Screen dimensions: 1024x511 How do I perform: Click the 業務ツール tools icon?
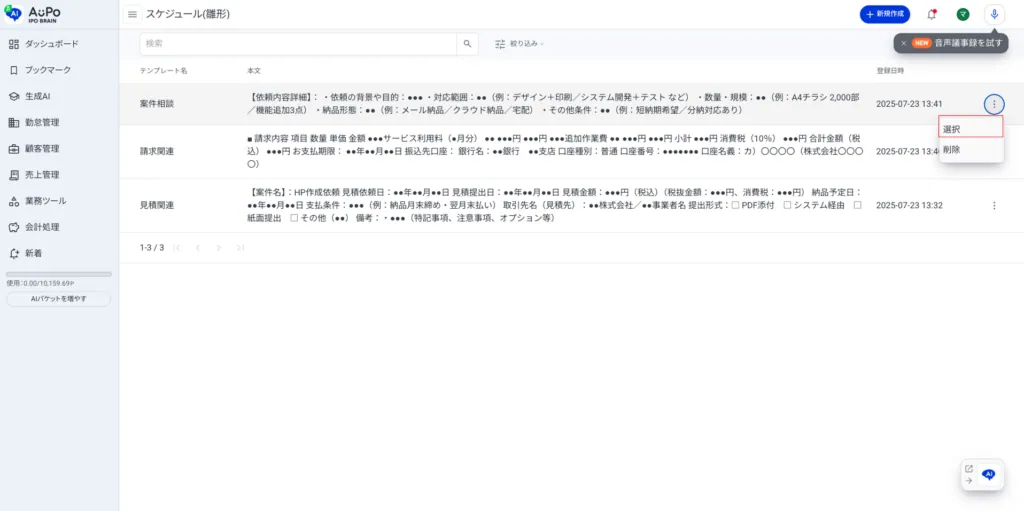(x=14, y=201)
